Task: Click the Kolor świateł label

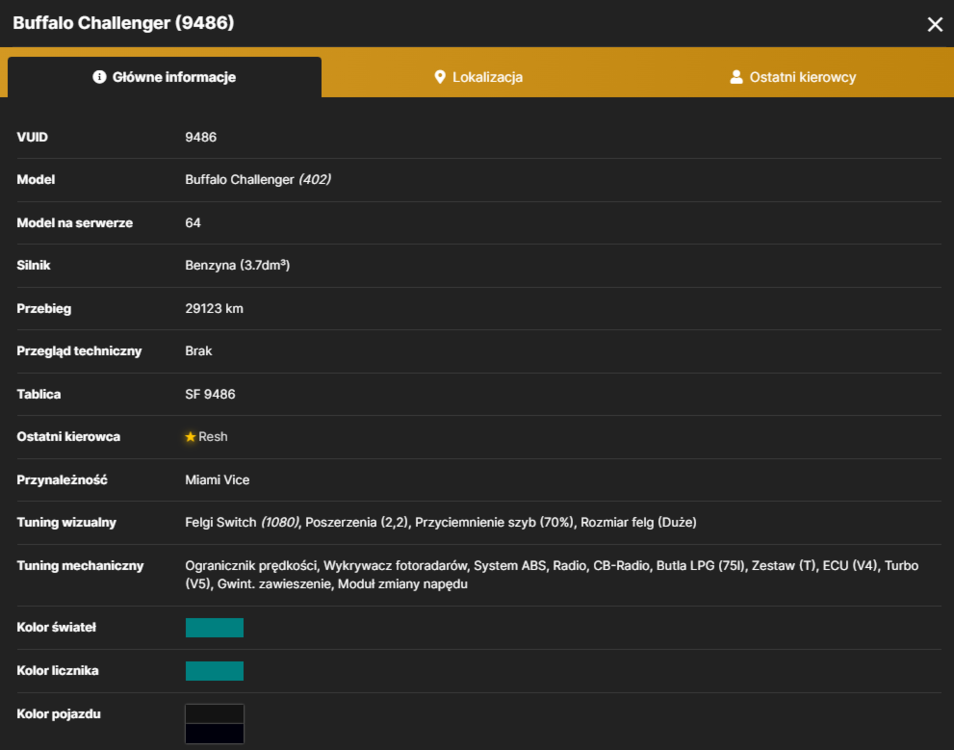Action: pos(56,628)
